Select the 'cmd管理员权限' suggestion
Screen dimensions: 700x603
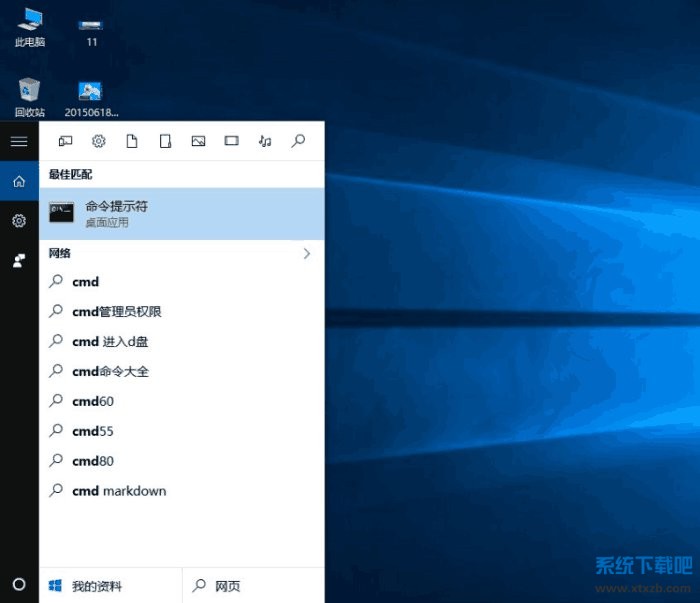point(116,312)
